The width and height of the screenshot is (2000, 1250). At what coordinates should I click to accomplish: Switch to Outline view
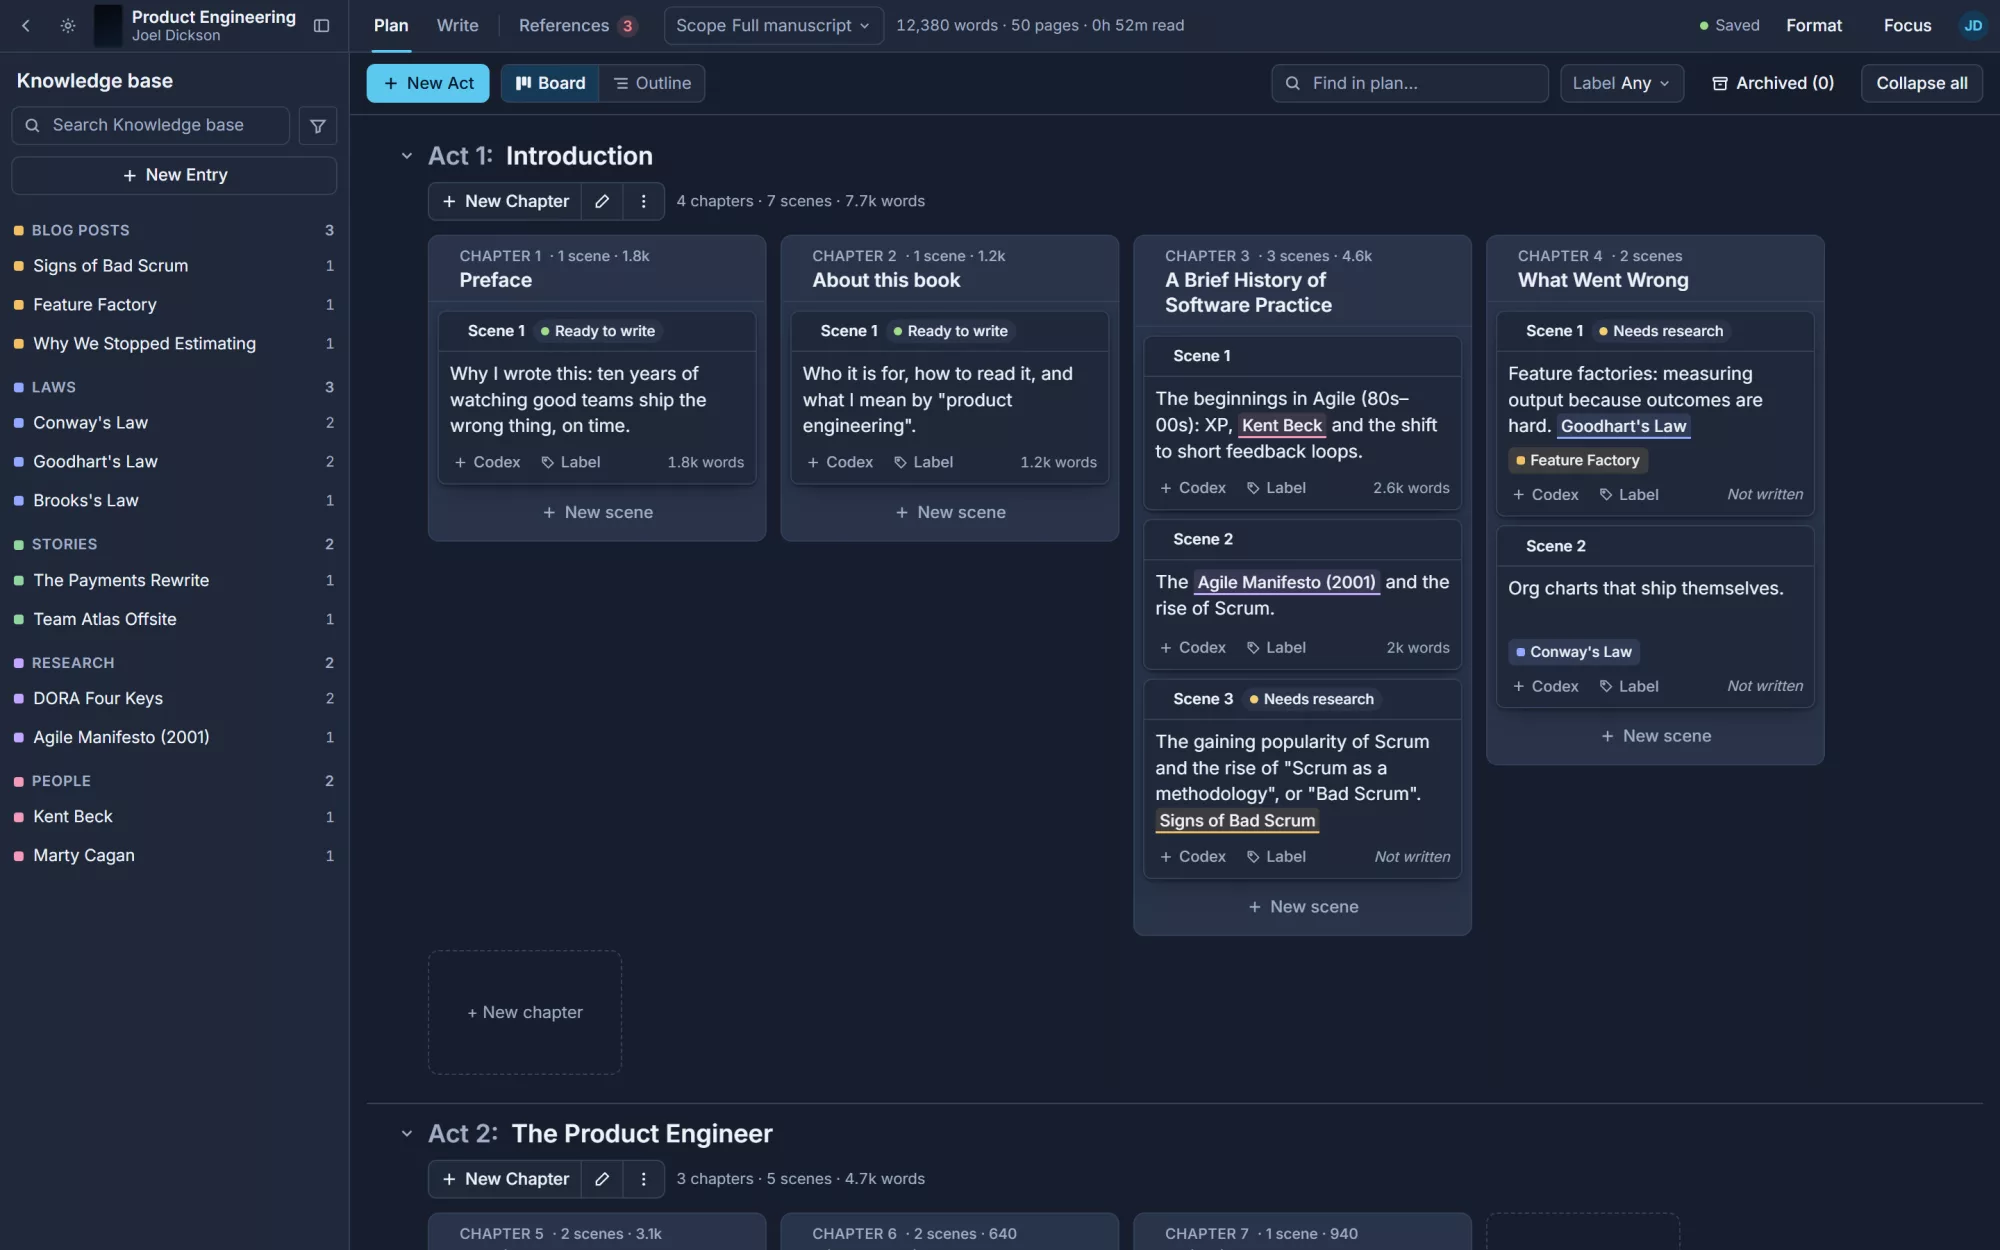pyautogui.click(x=652, y=83)
